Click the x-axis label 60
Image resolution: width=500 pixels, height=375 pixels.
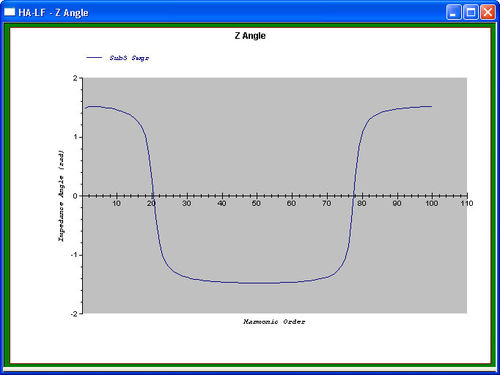(x=292, y=203)
